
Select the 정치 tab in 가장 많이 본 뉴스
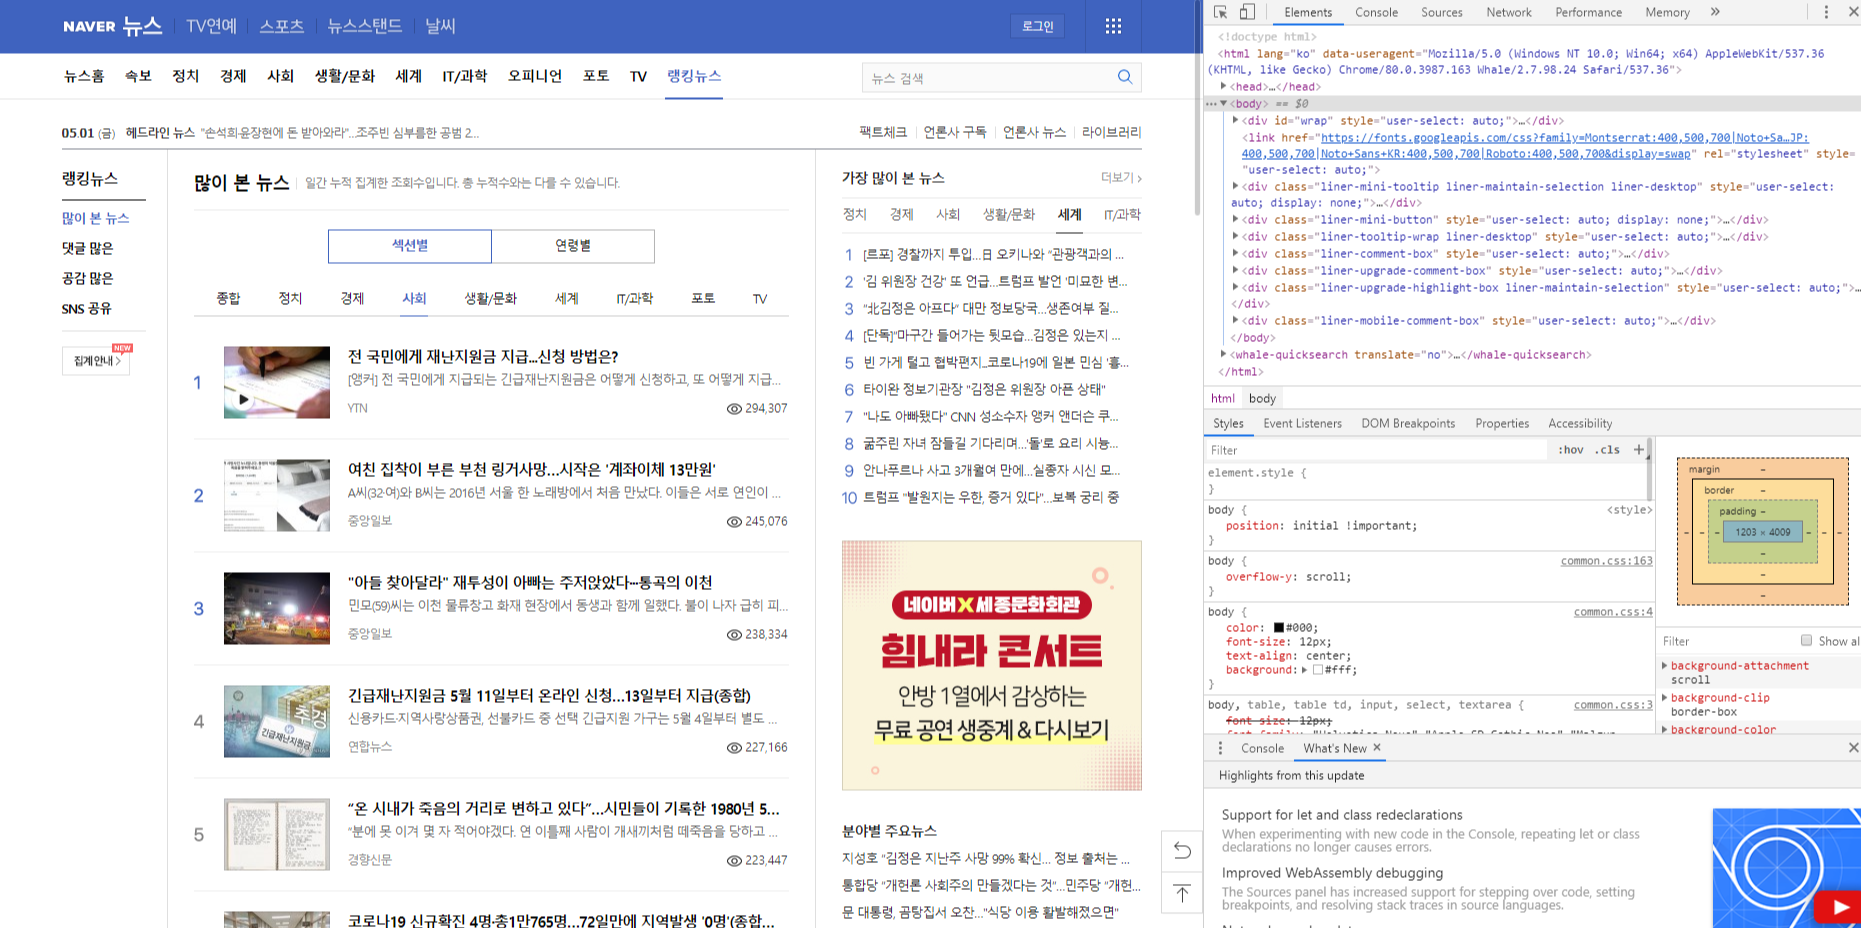pyautogui.click(x=855, y=214)
